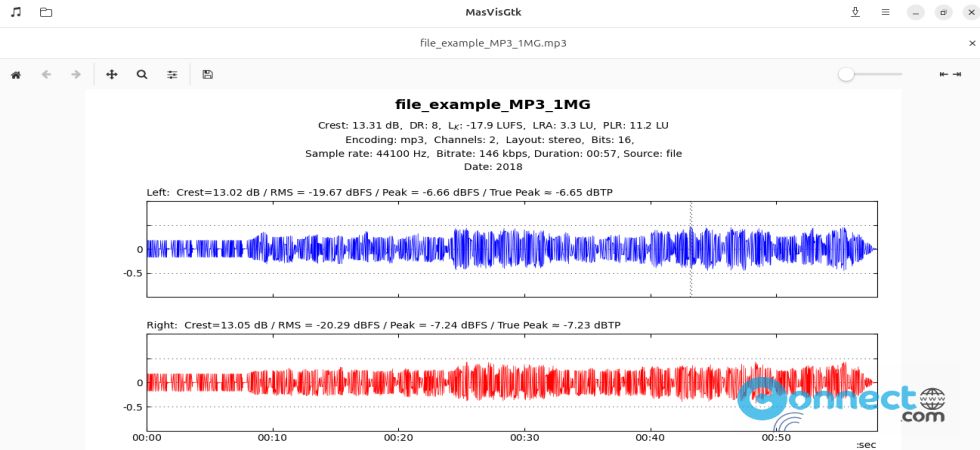980x450 pixels.
Task: Click the fit-width arrows icon
Action: coord(951,74)
